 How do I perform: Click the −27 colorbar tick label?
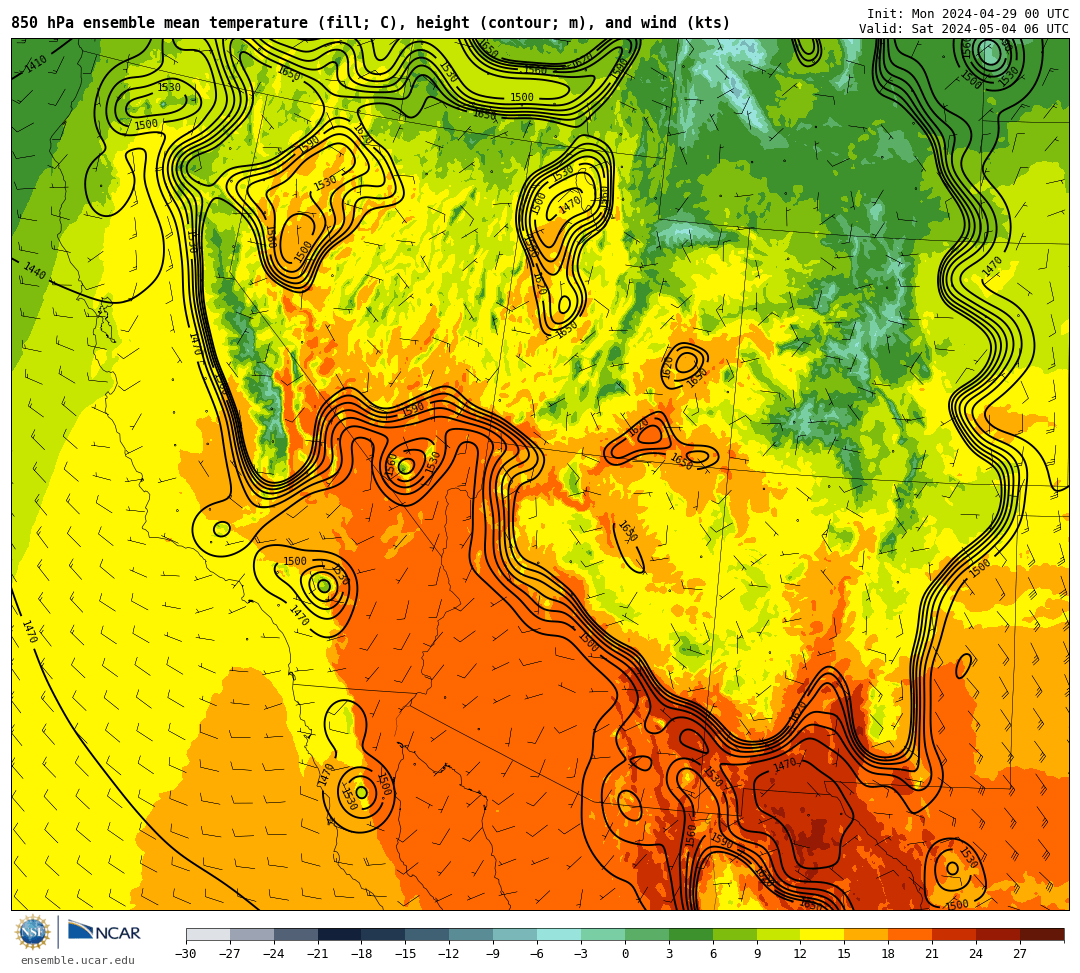(230, 954)
